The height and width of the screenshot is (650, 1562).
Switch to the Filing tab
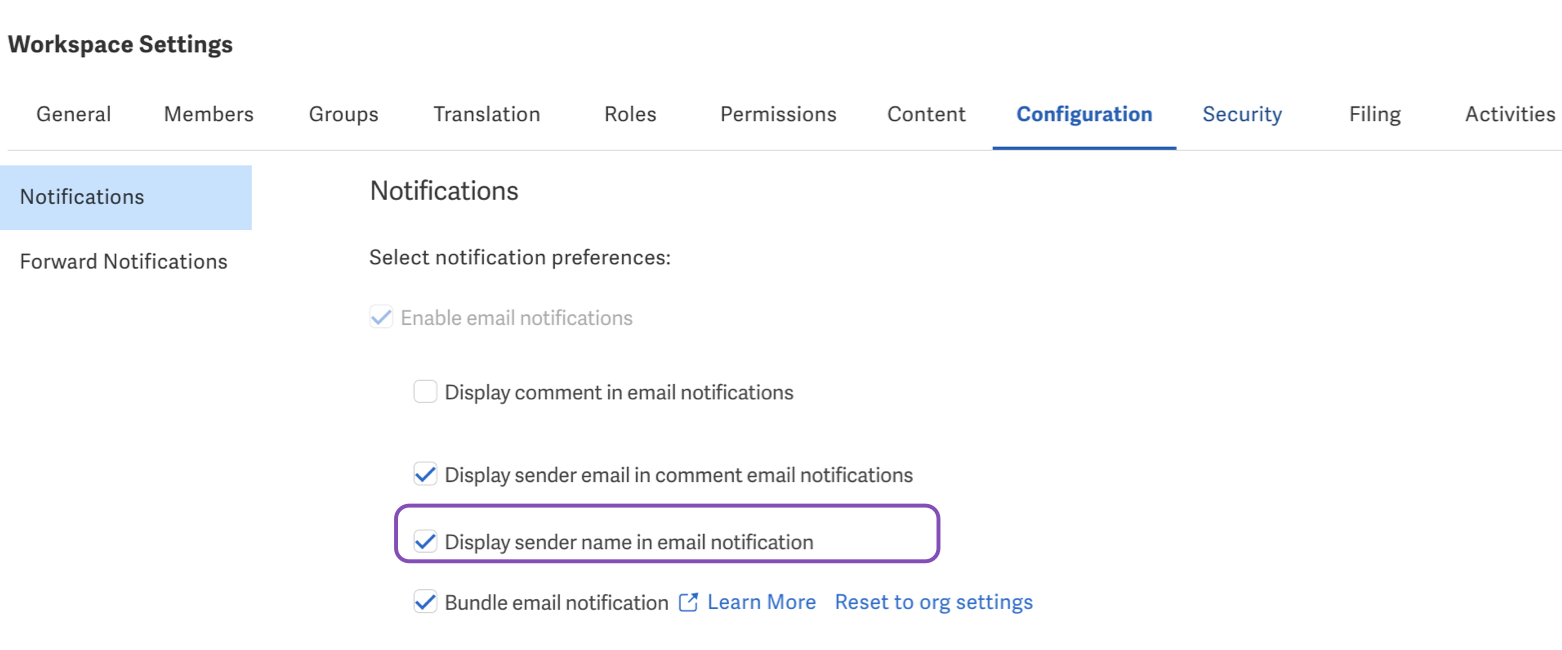[1374, 114]
